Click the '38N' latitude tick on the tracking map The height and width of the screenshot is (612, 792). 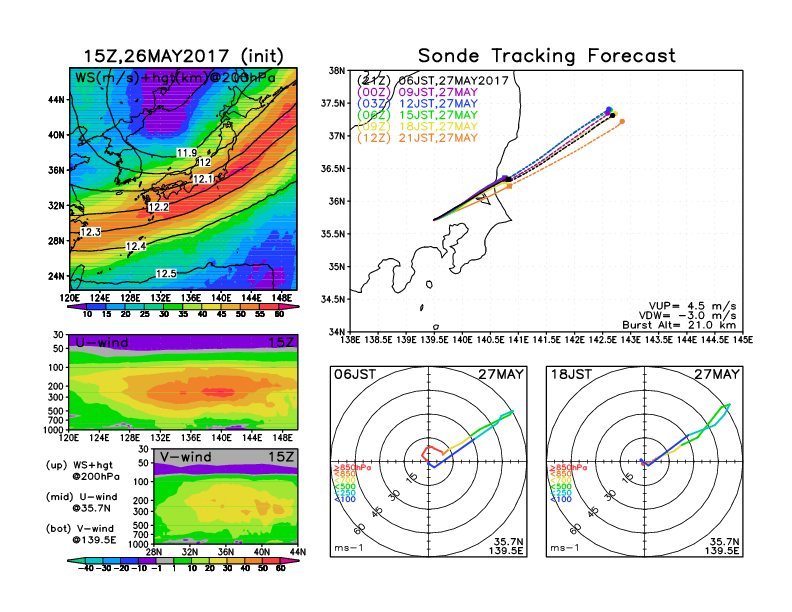pyautogui.click(x=337, y=71)
